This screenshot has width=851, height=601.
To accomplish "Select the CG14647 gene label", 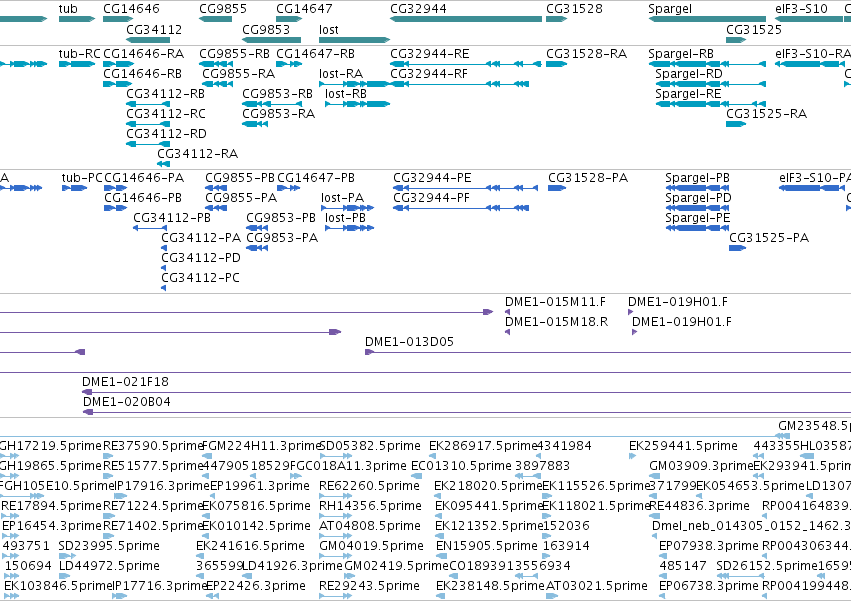I will (x=304, y=9).
